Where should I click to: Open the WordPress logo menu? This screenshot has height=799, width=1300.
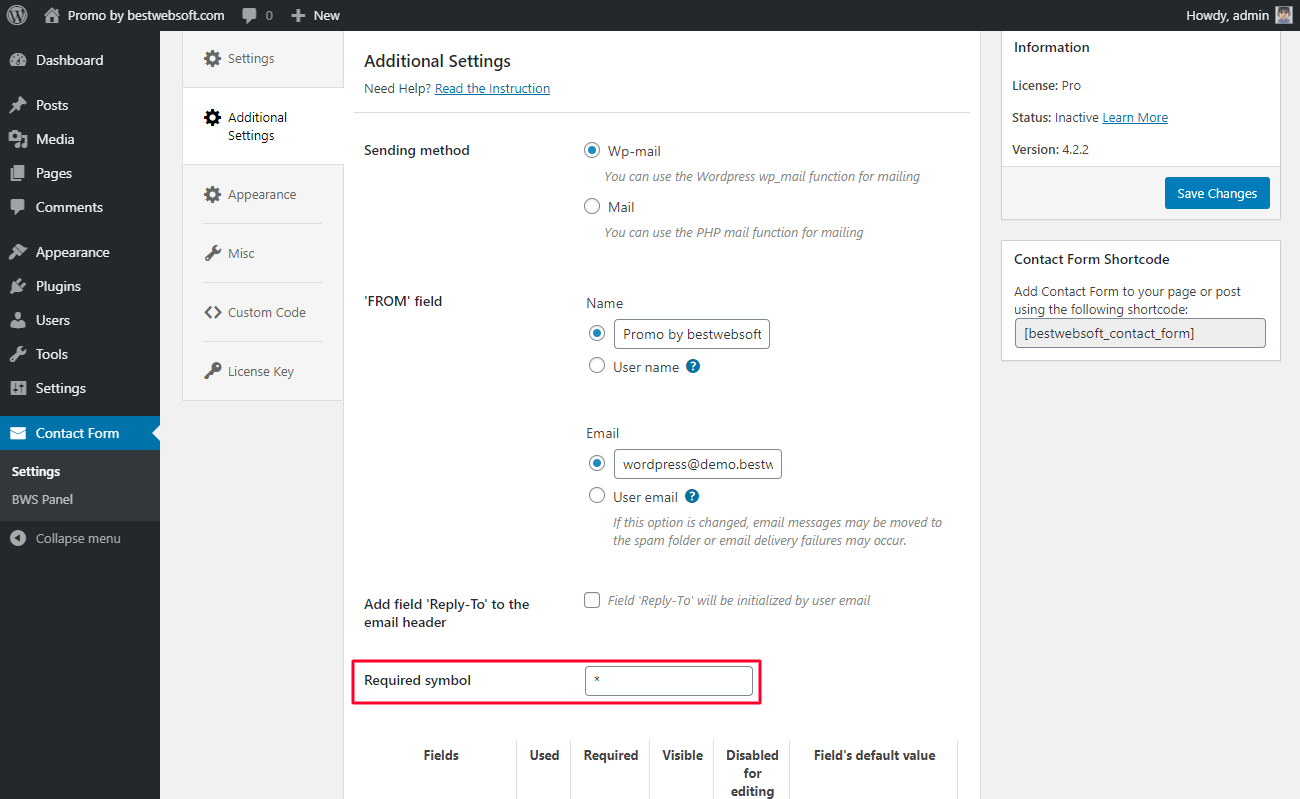coord(17,15)
